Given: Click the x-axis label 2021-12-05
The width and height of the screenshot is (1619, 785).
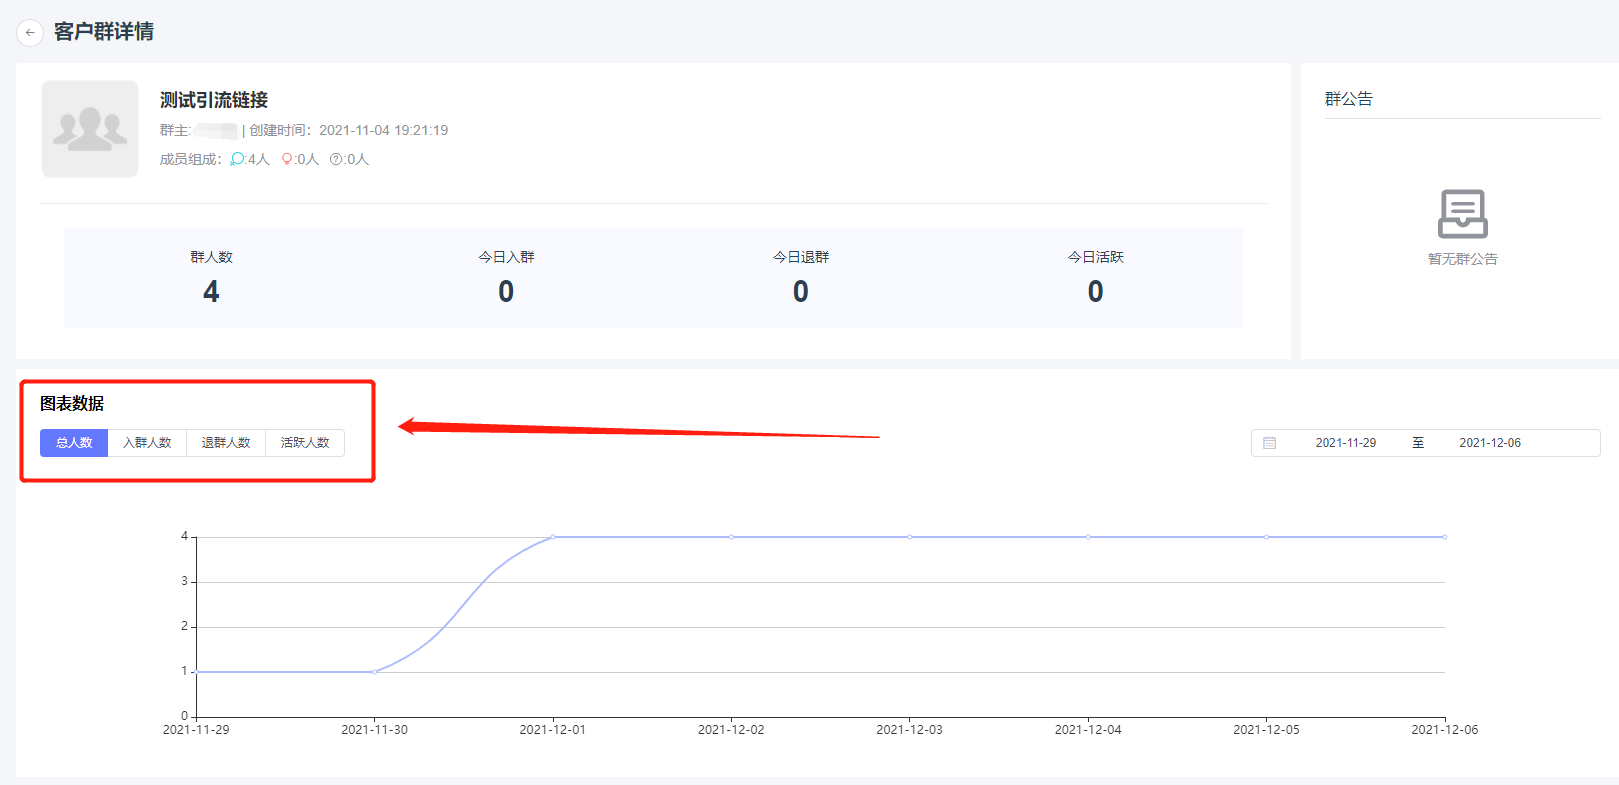Looking at the screenshot, I should click(1266, 730).
